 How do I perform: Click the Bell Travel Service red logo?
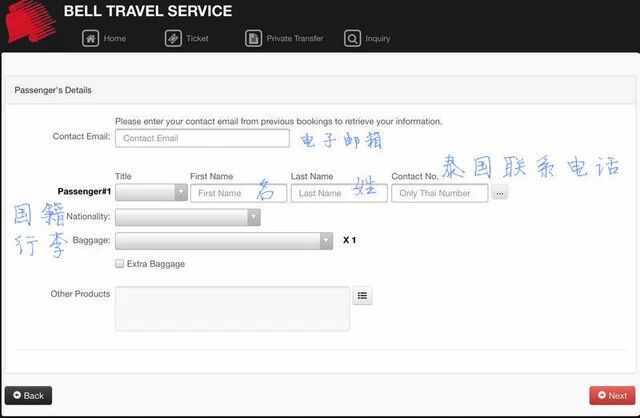tap(31, 21)
